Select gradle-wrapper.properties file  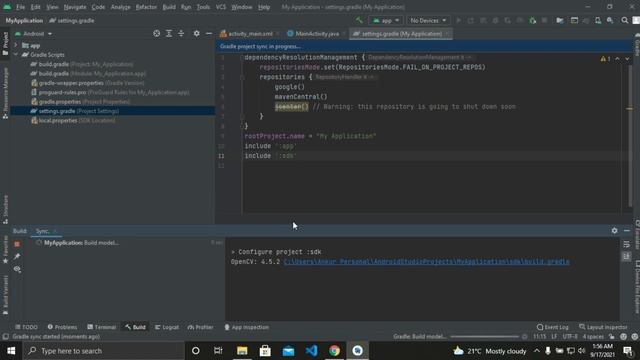click(87, 83)
